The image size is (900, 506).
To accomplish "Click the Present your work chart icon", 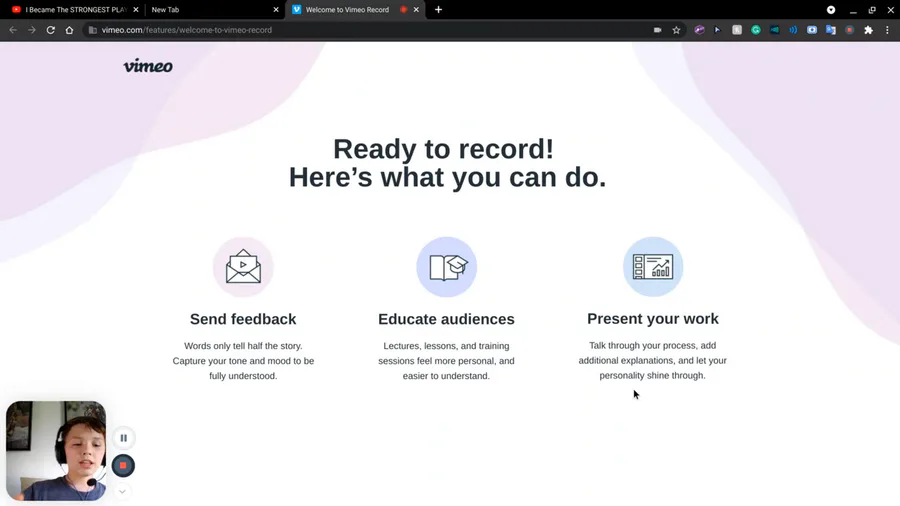I will [653, 267].
